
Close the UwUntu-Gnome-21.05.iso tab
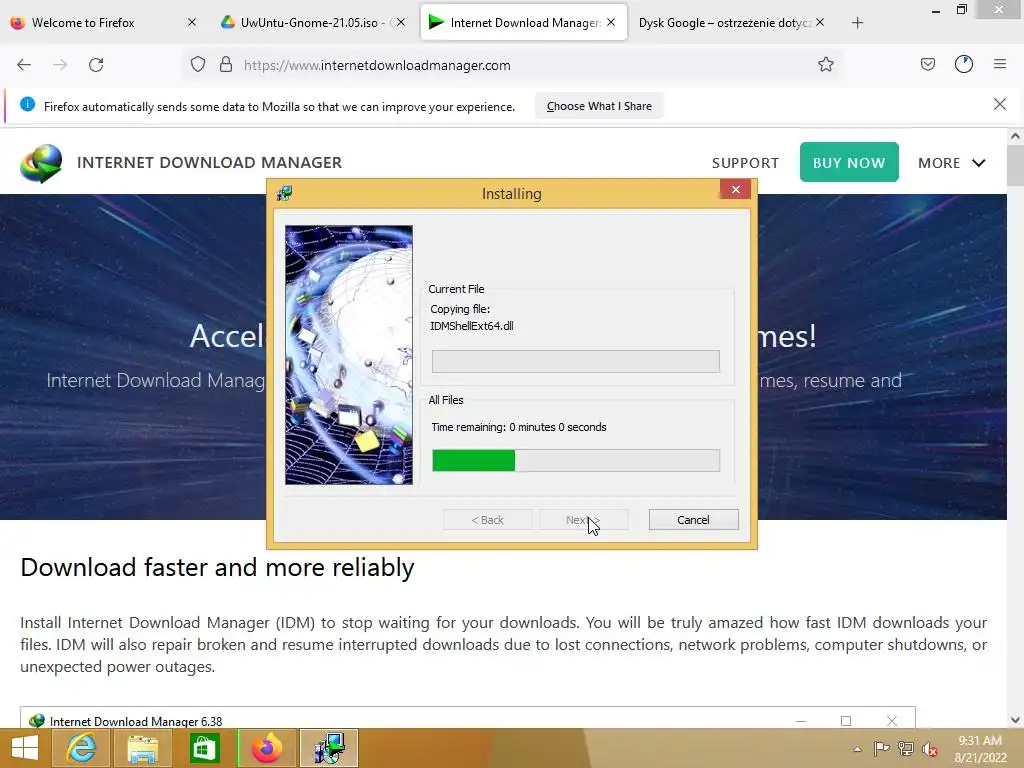pos(401,22)
